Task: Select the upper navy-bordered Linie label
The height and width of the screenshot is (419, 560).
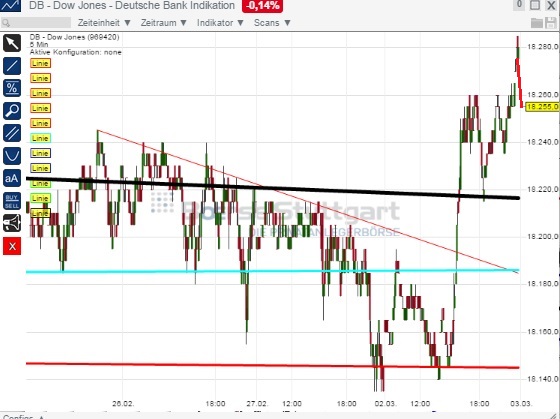Action: (40, 153)
